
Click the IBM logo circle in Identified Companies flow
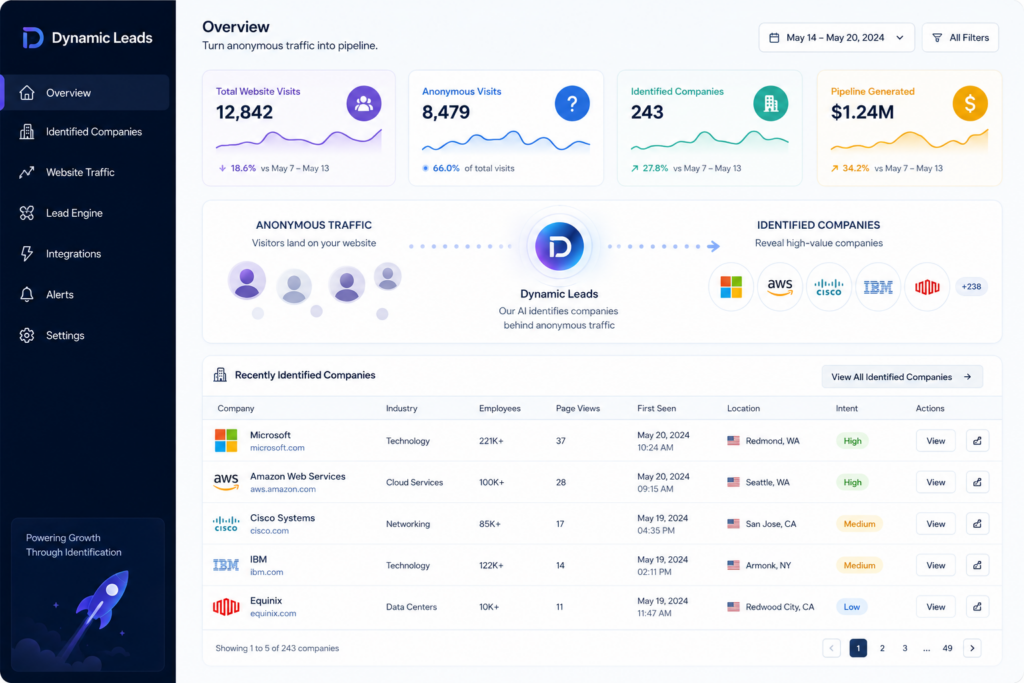(x=878, y=287)
